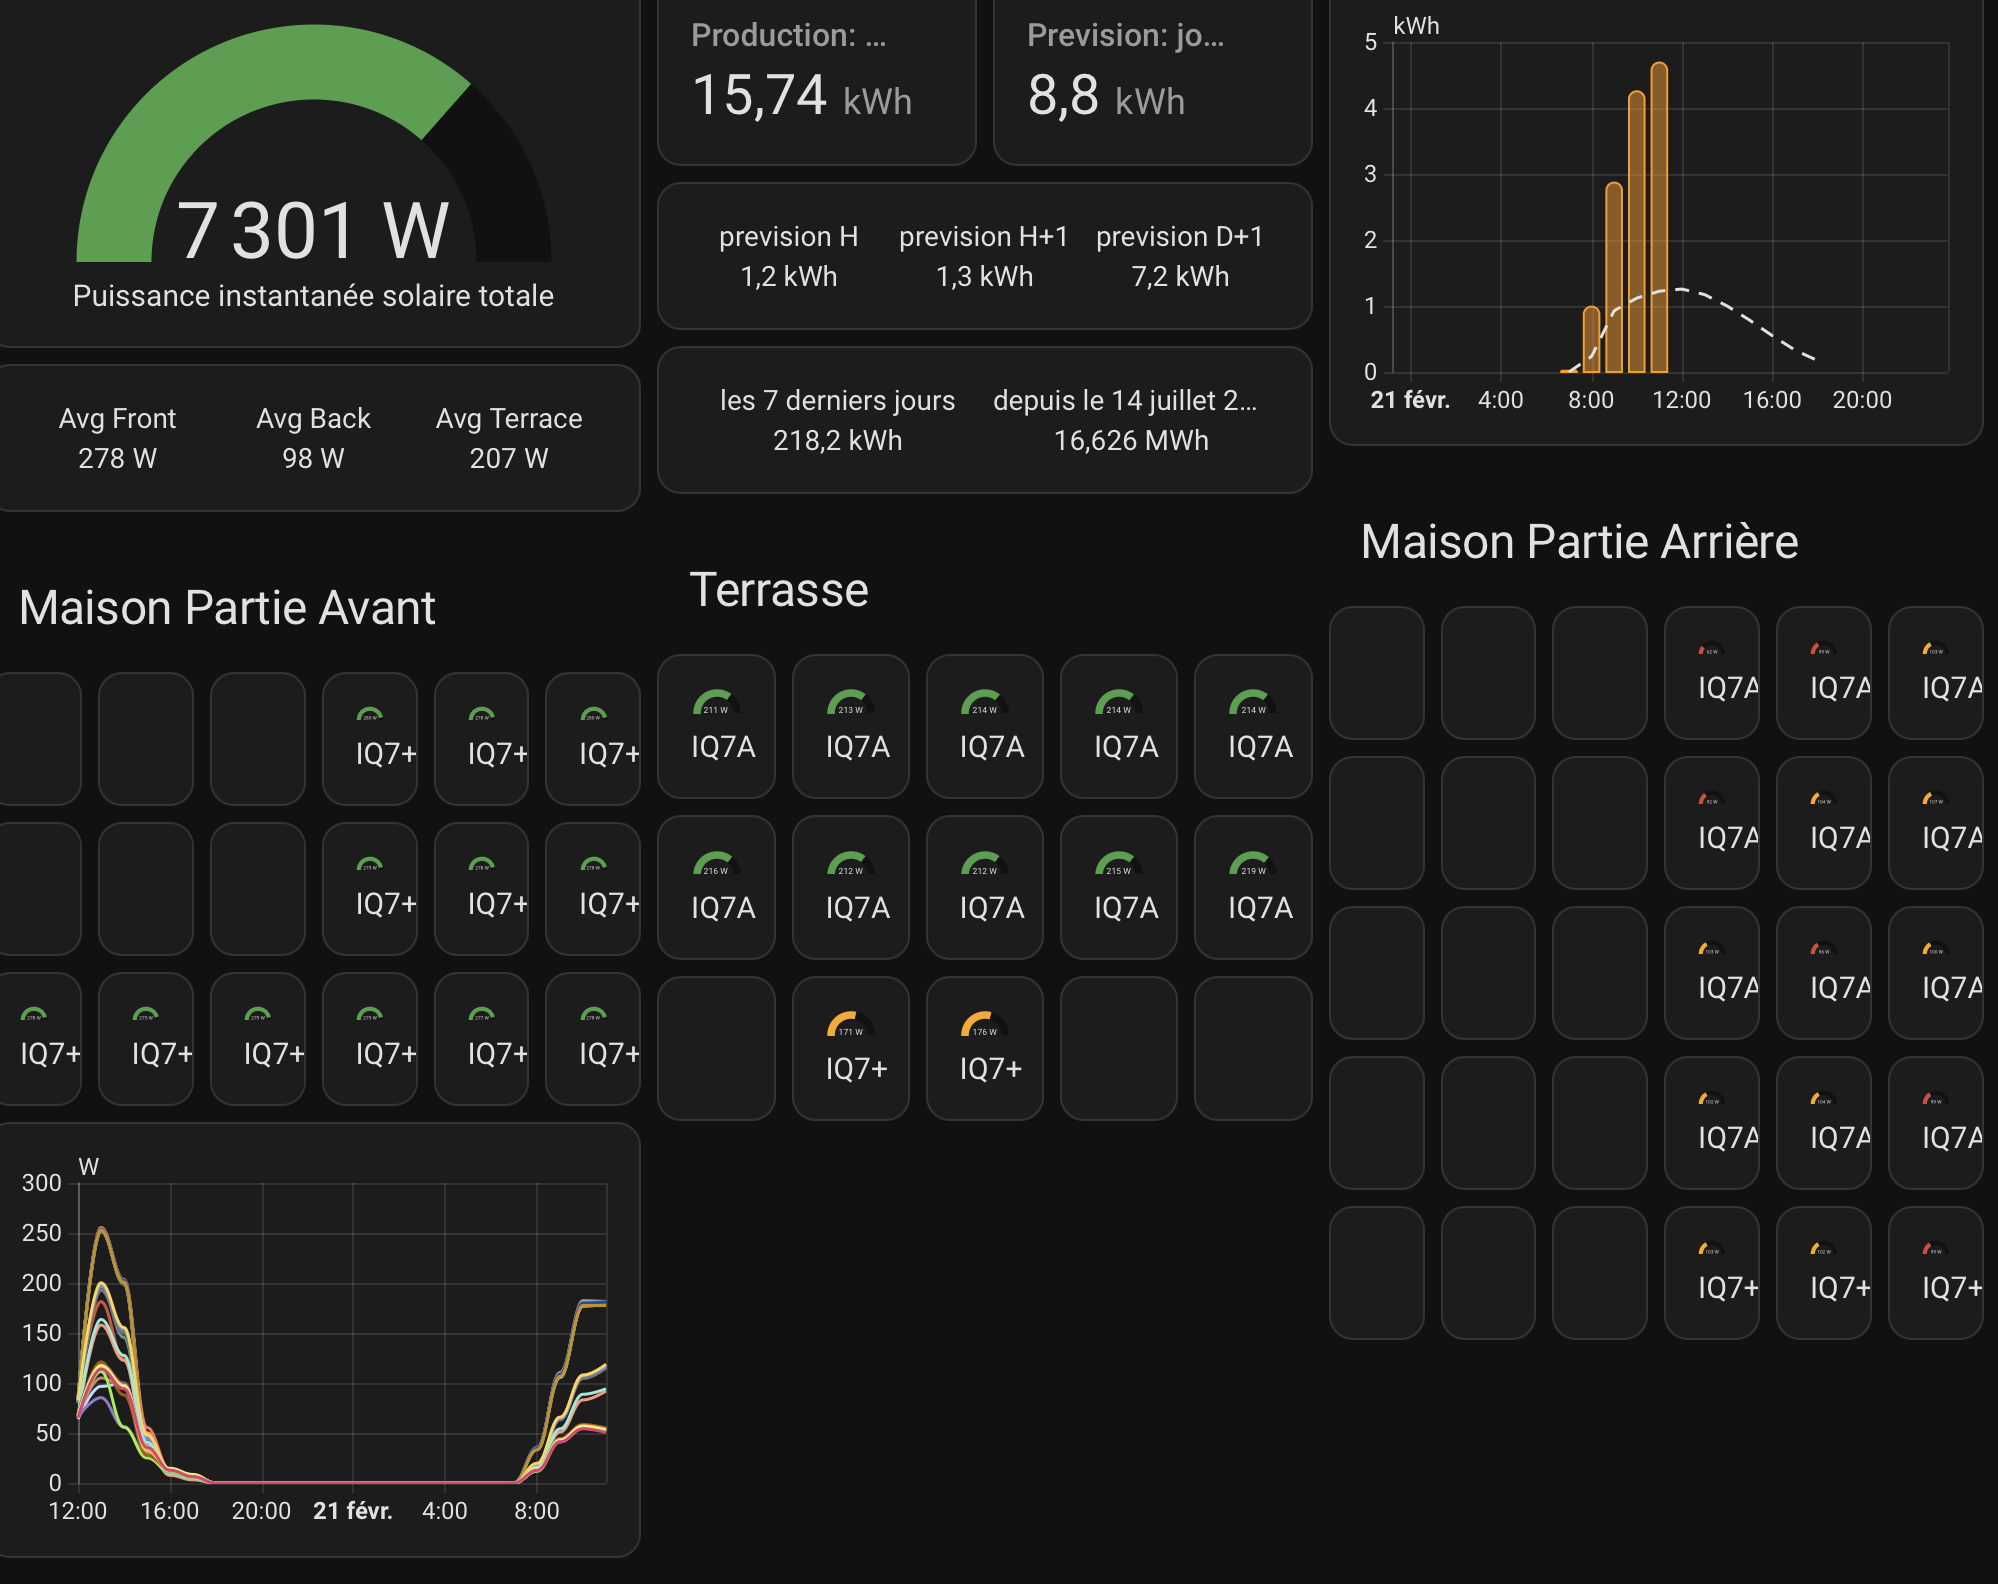
Task: Open the Terrasse IQ7A gauge showing 211 W
Action: pos(716,726)
